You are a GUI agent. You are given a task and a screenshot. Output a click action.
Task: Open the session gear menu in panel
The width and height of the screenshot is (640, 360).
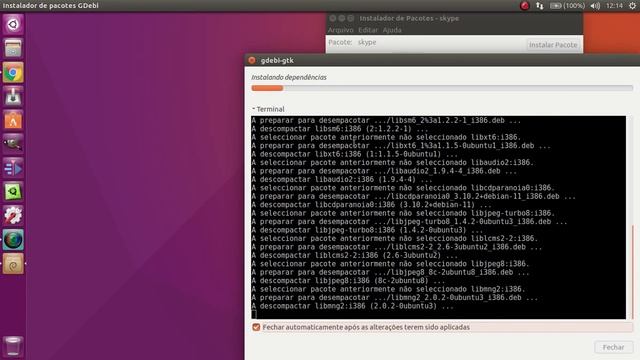[x=632, y=6]
